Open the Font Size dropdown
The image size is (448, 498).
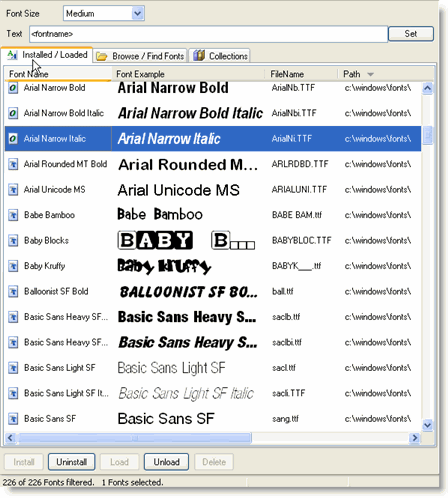137,14
